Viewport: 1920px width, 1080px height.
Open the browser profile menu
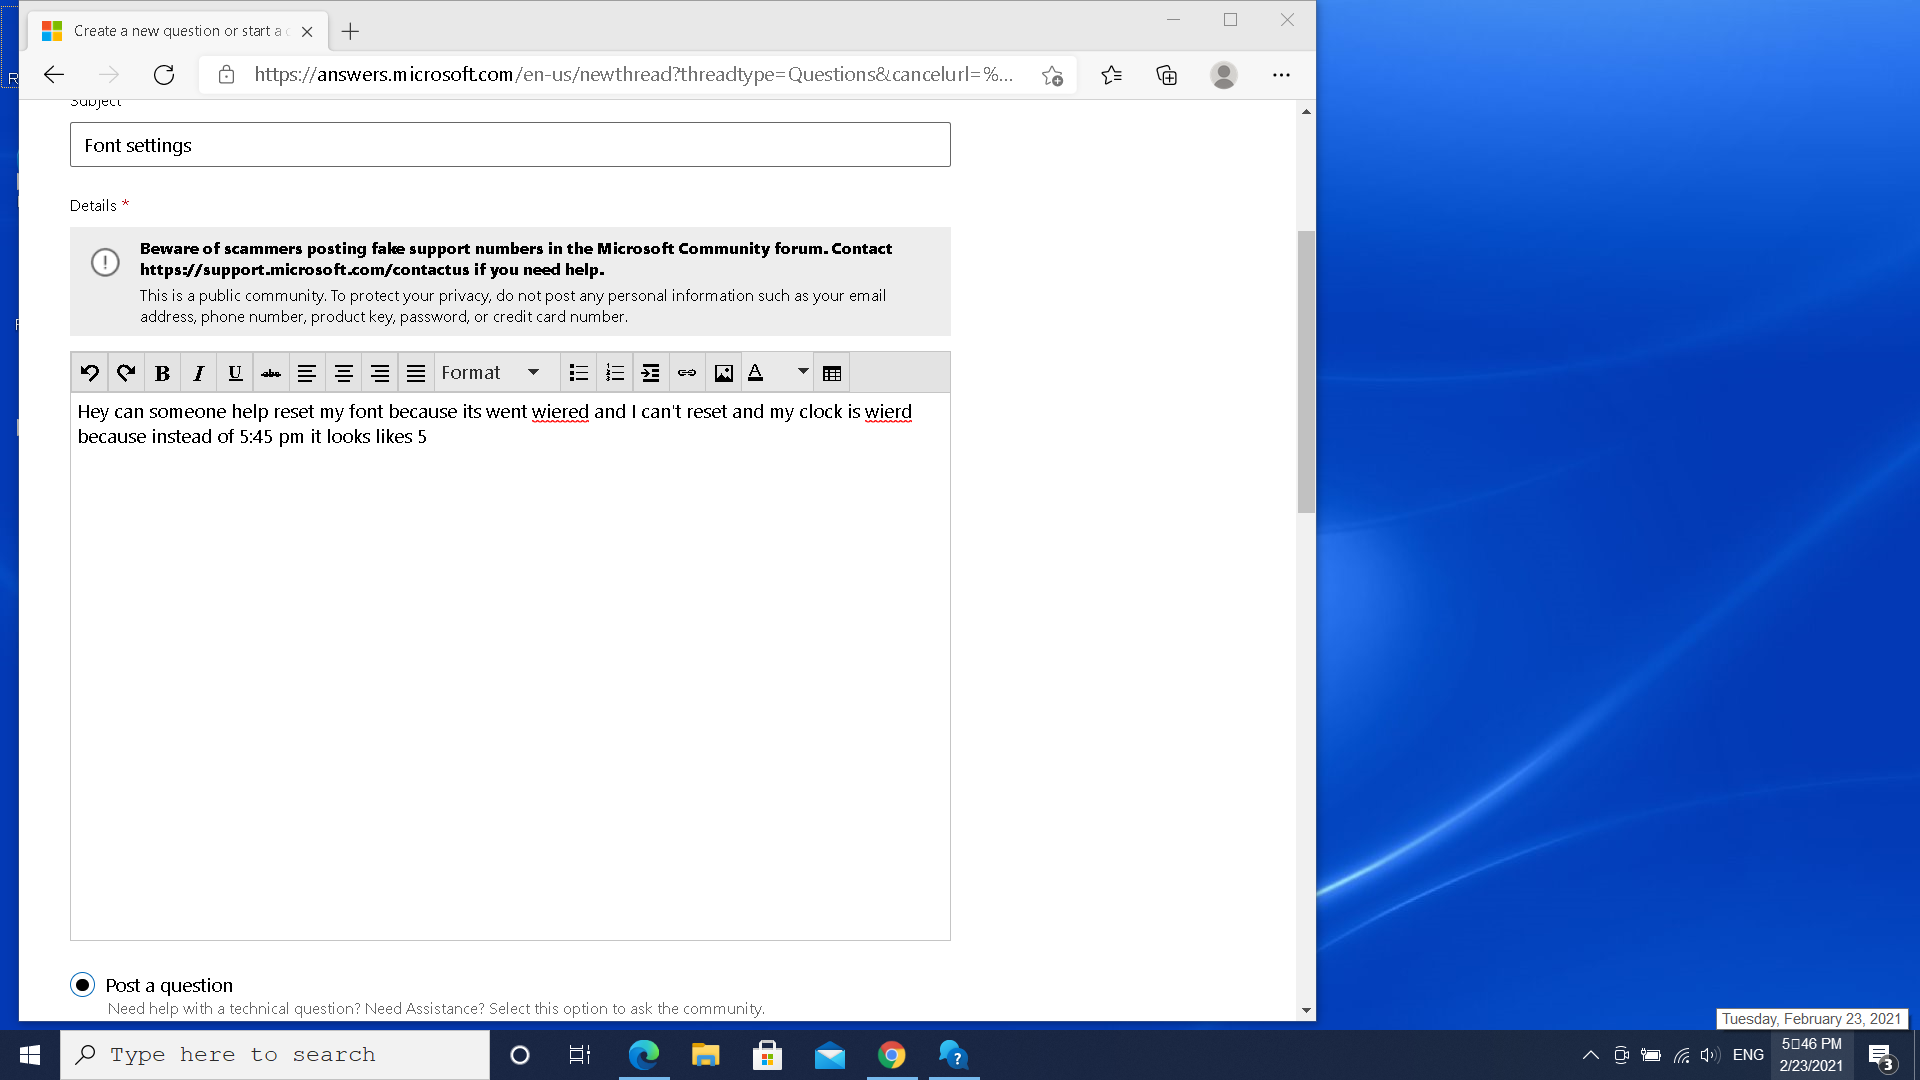[x=1224, y=75]
